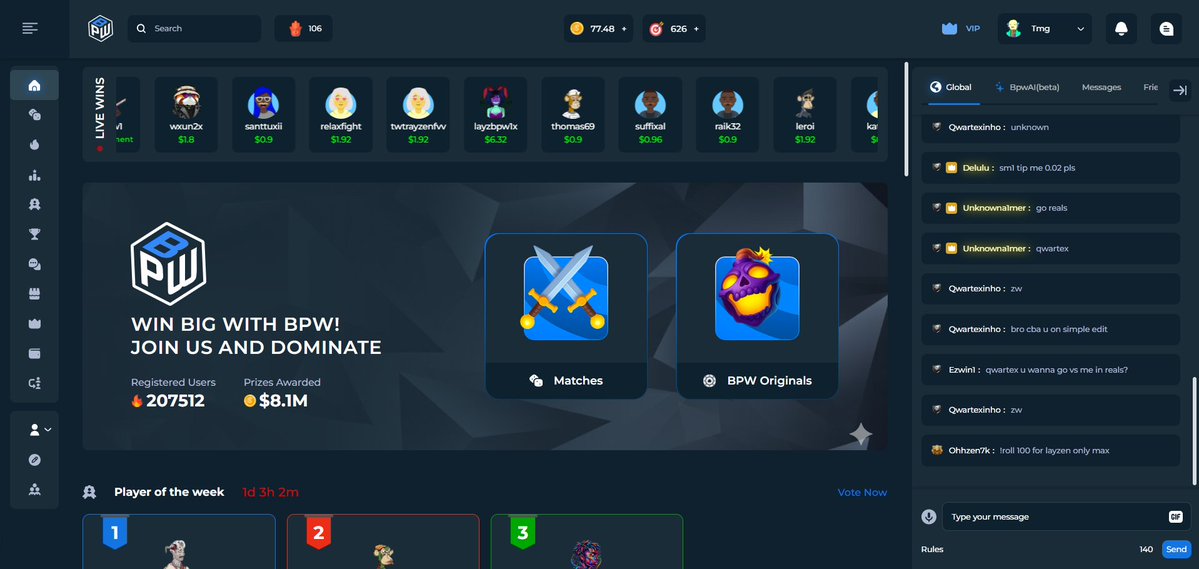Viewport: 1199px width, 569px height.
Task: Open the chat Rules link
Action: point(932,549)
